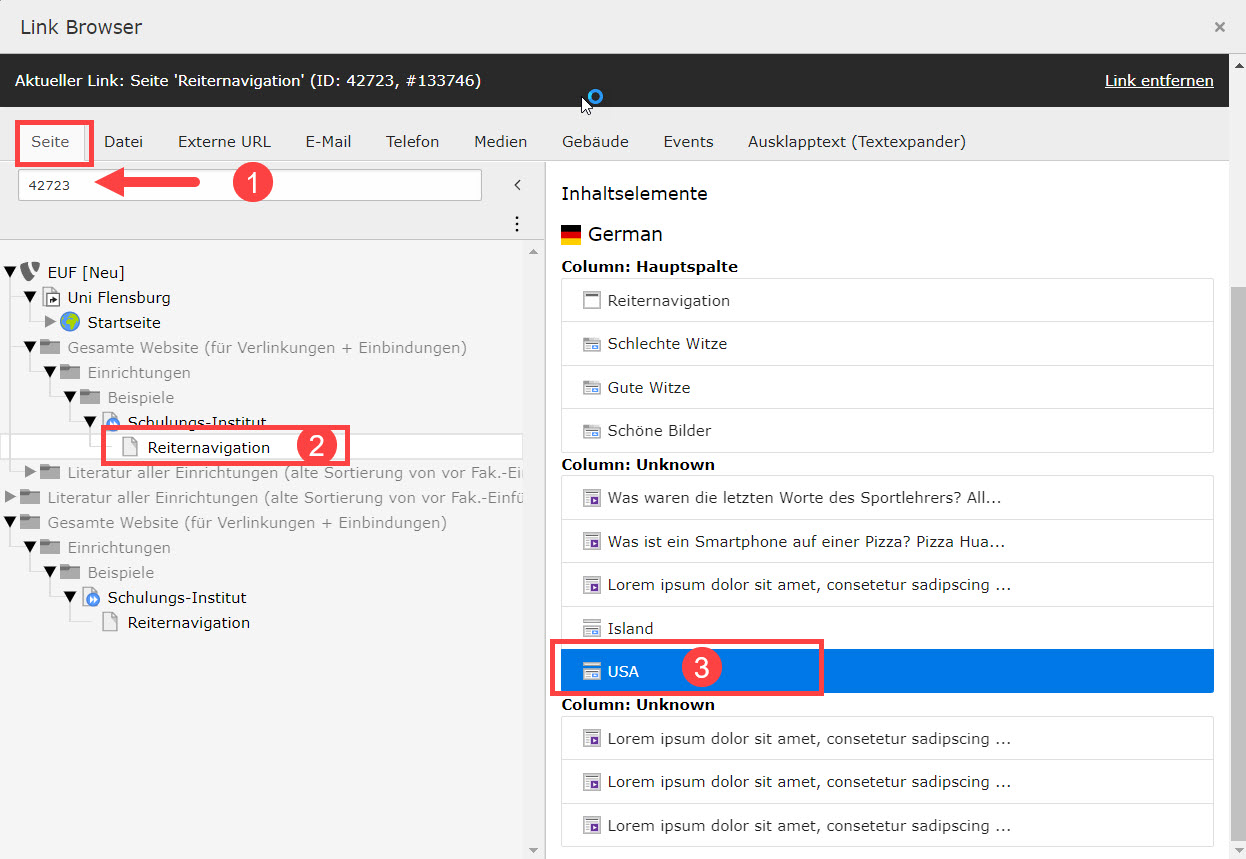Switch to the Datei tab
1246x859 pixels.
tap(123, 142)
